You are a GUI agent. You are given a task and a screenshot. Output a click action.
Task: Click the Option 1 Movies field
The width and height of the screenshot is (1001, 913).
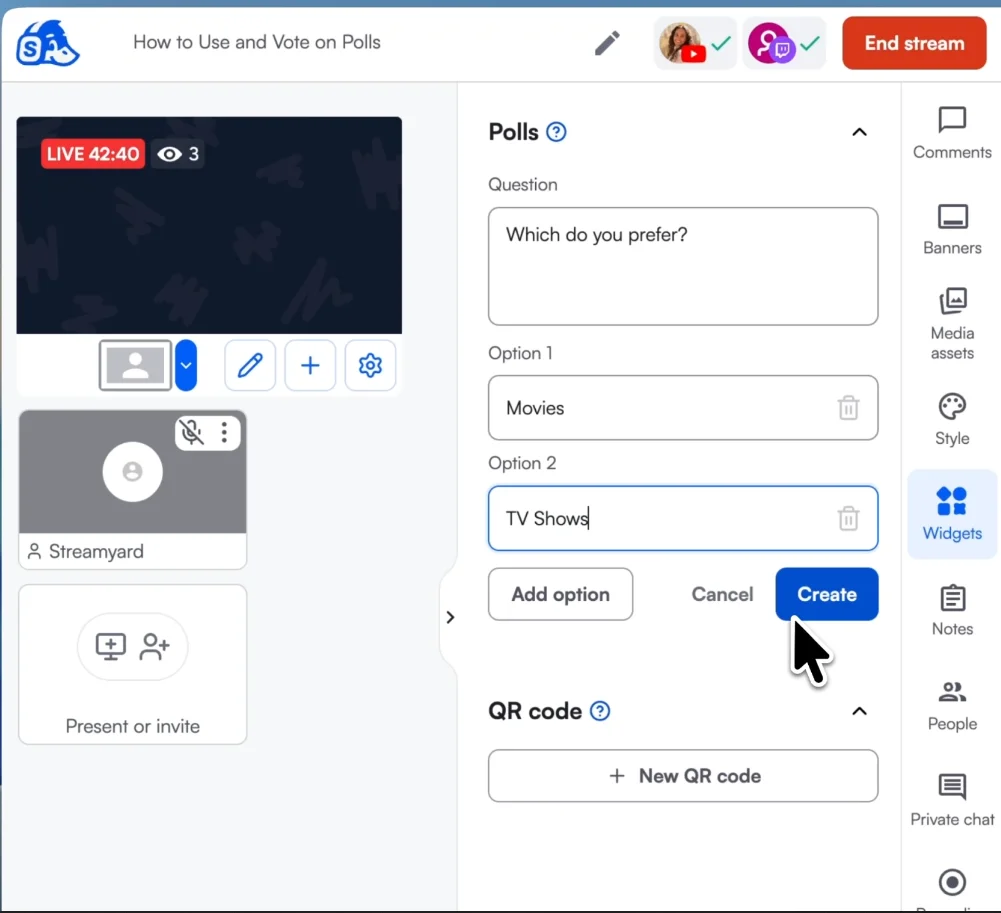pos(683,407)
